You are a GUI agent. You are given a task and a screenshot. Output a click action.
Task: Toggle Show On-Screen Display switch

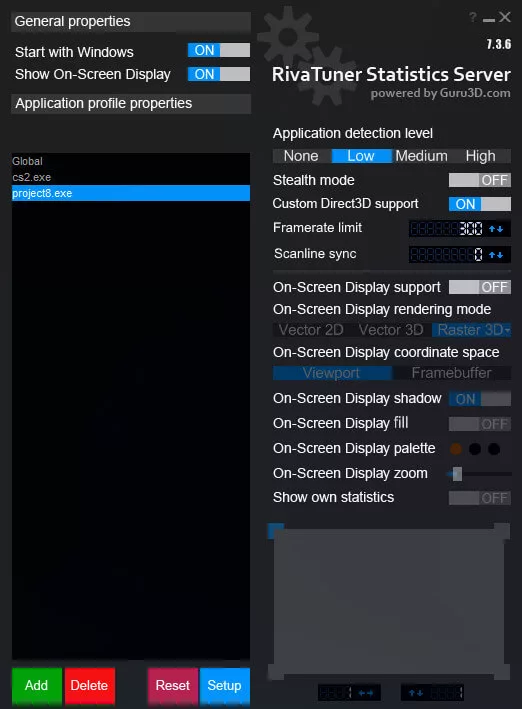click(219, 74)
